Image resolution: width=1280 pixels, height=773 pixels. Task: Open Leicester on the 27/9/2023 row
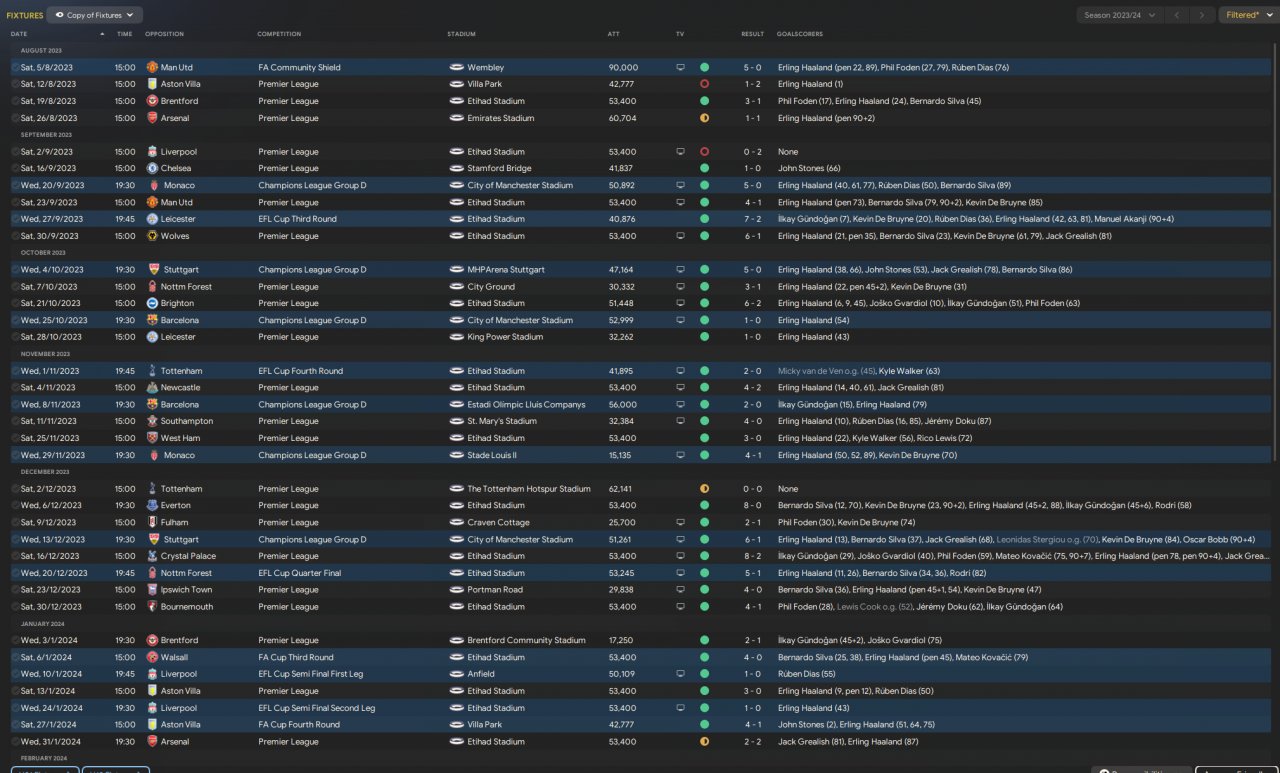(178, 219)
